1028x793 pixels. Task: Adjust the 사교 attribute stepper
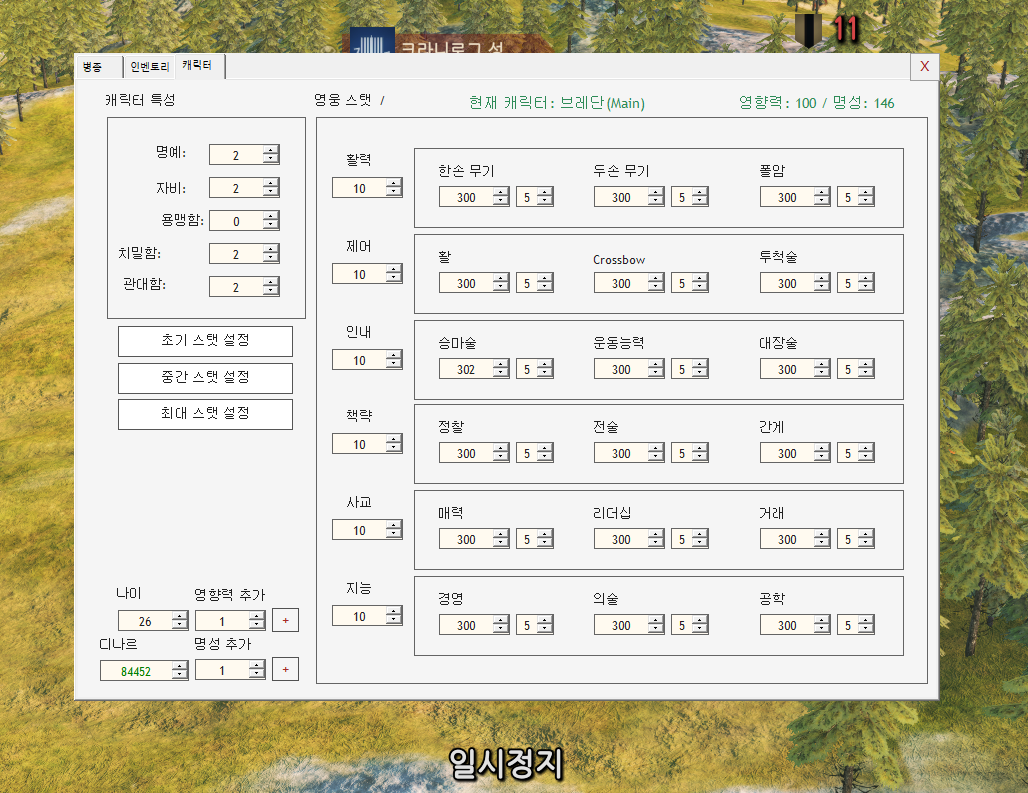pos(393,530)
